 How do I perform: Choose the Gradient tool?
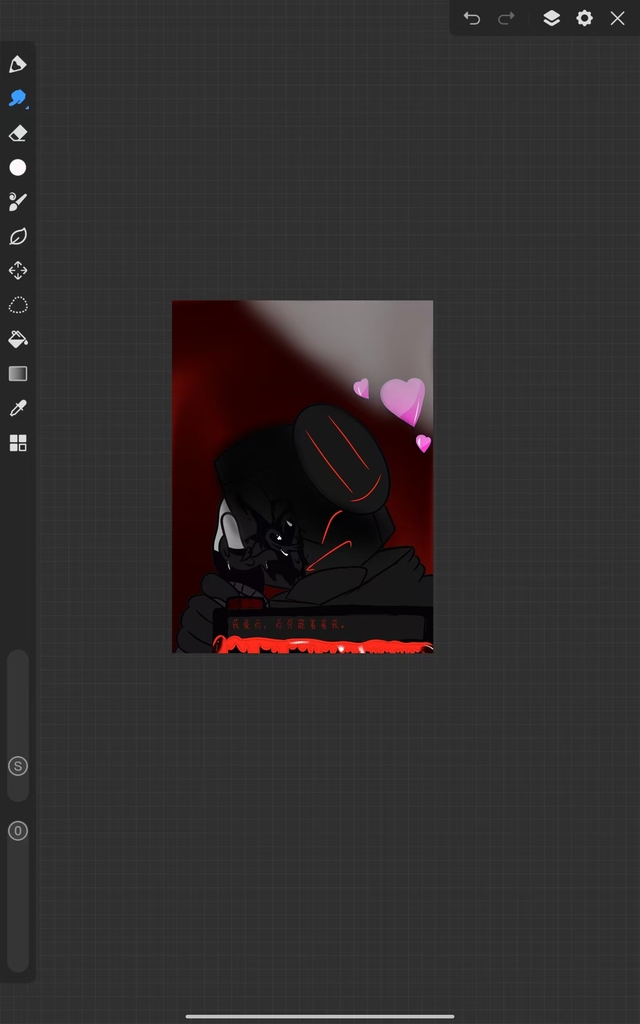(x=18, y=374)
